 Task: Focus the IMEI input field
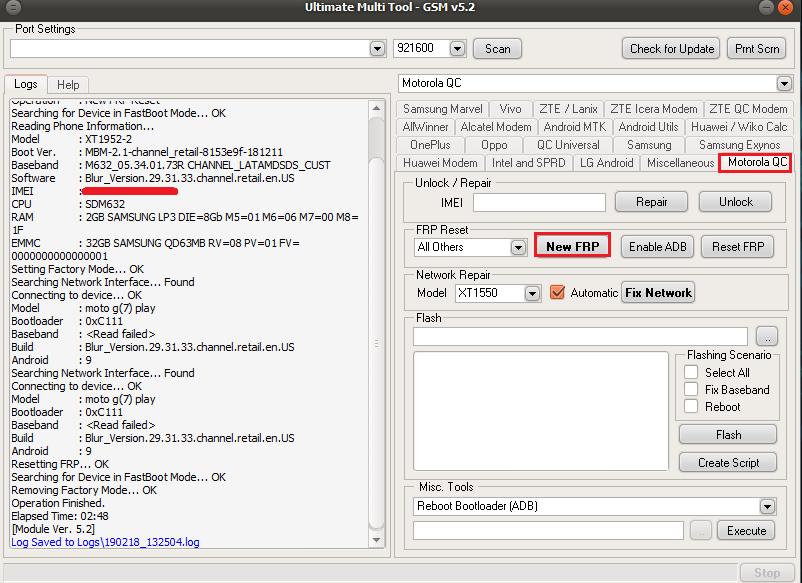coord(539,203)
